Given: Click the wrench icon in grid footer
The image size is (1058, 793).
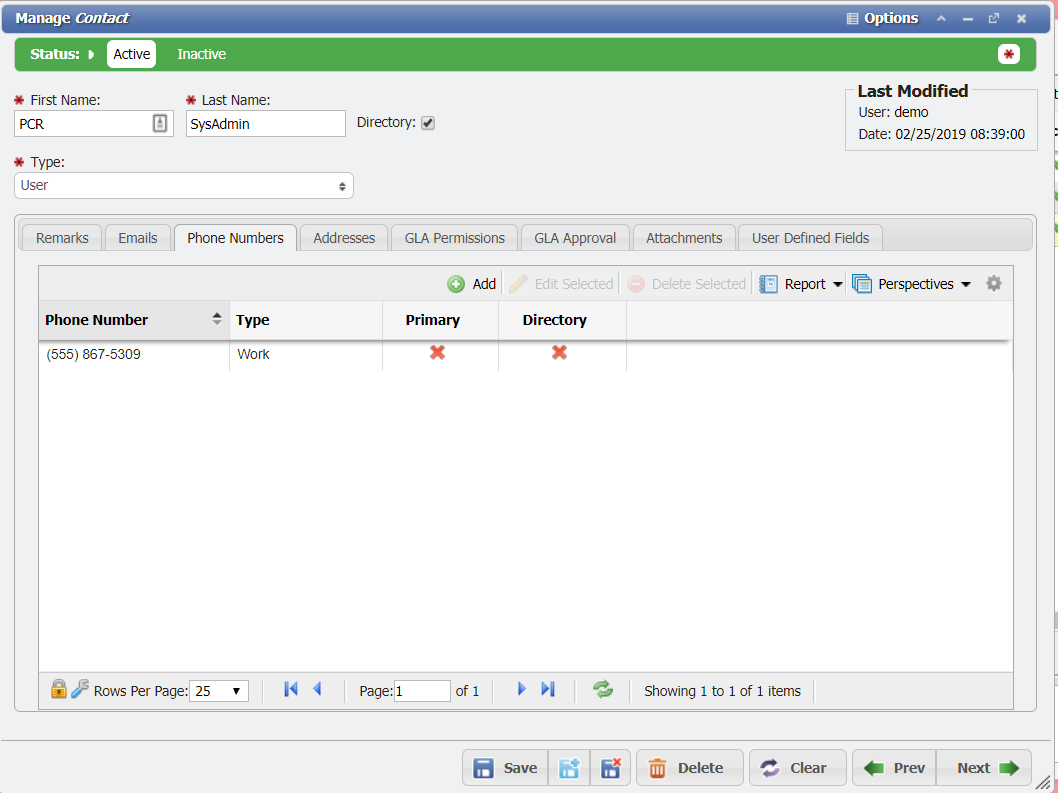Looking at the screenshot, I should click(79, 689).
